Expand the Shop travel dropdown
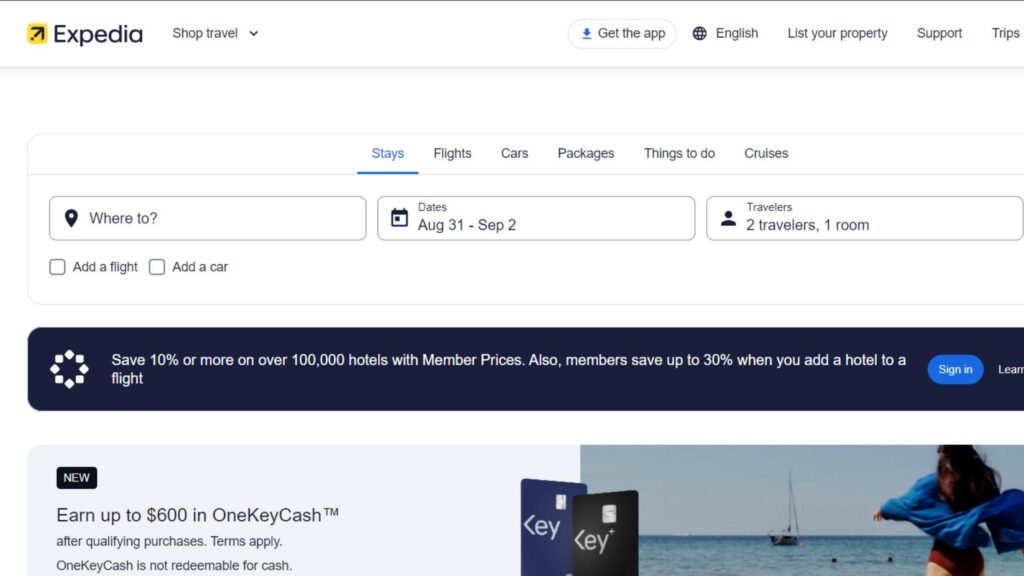The width and height of the screenshot is (1024, 576). click(215, 32)
